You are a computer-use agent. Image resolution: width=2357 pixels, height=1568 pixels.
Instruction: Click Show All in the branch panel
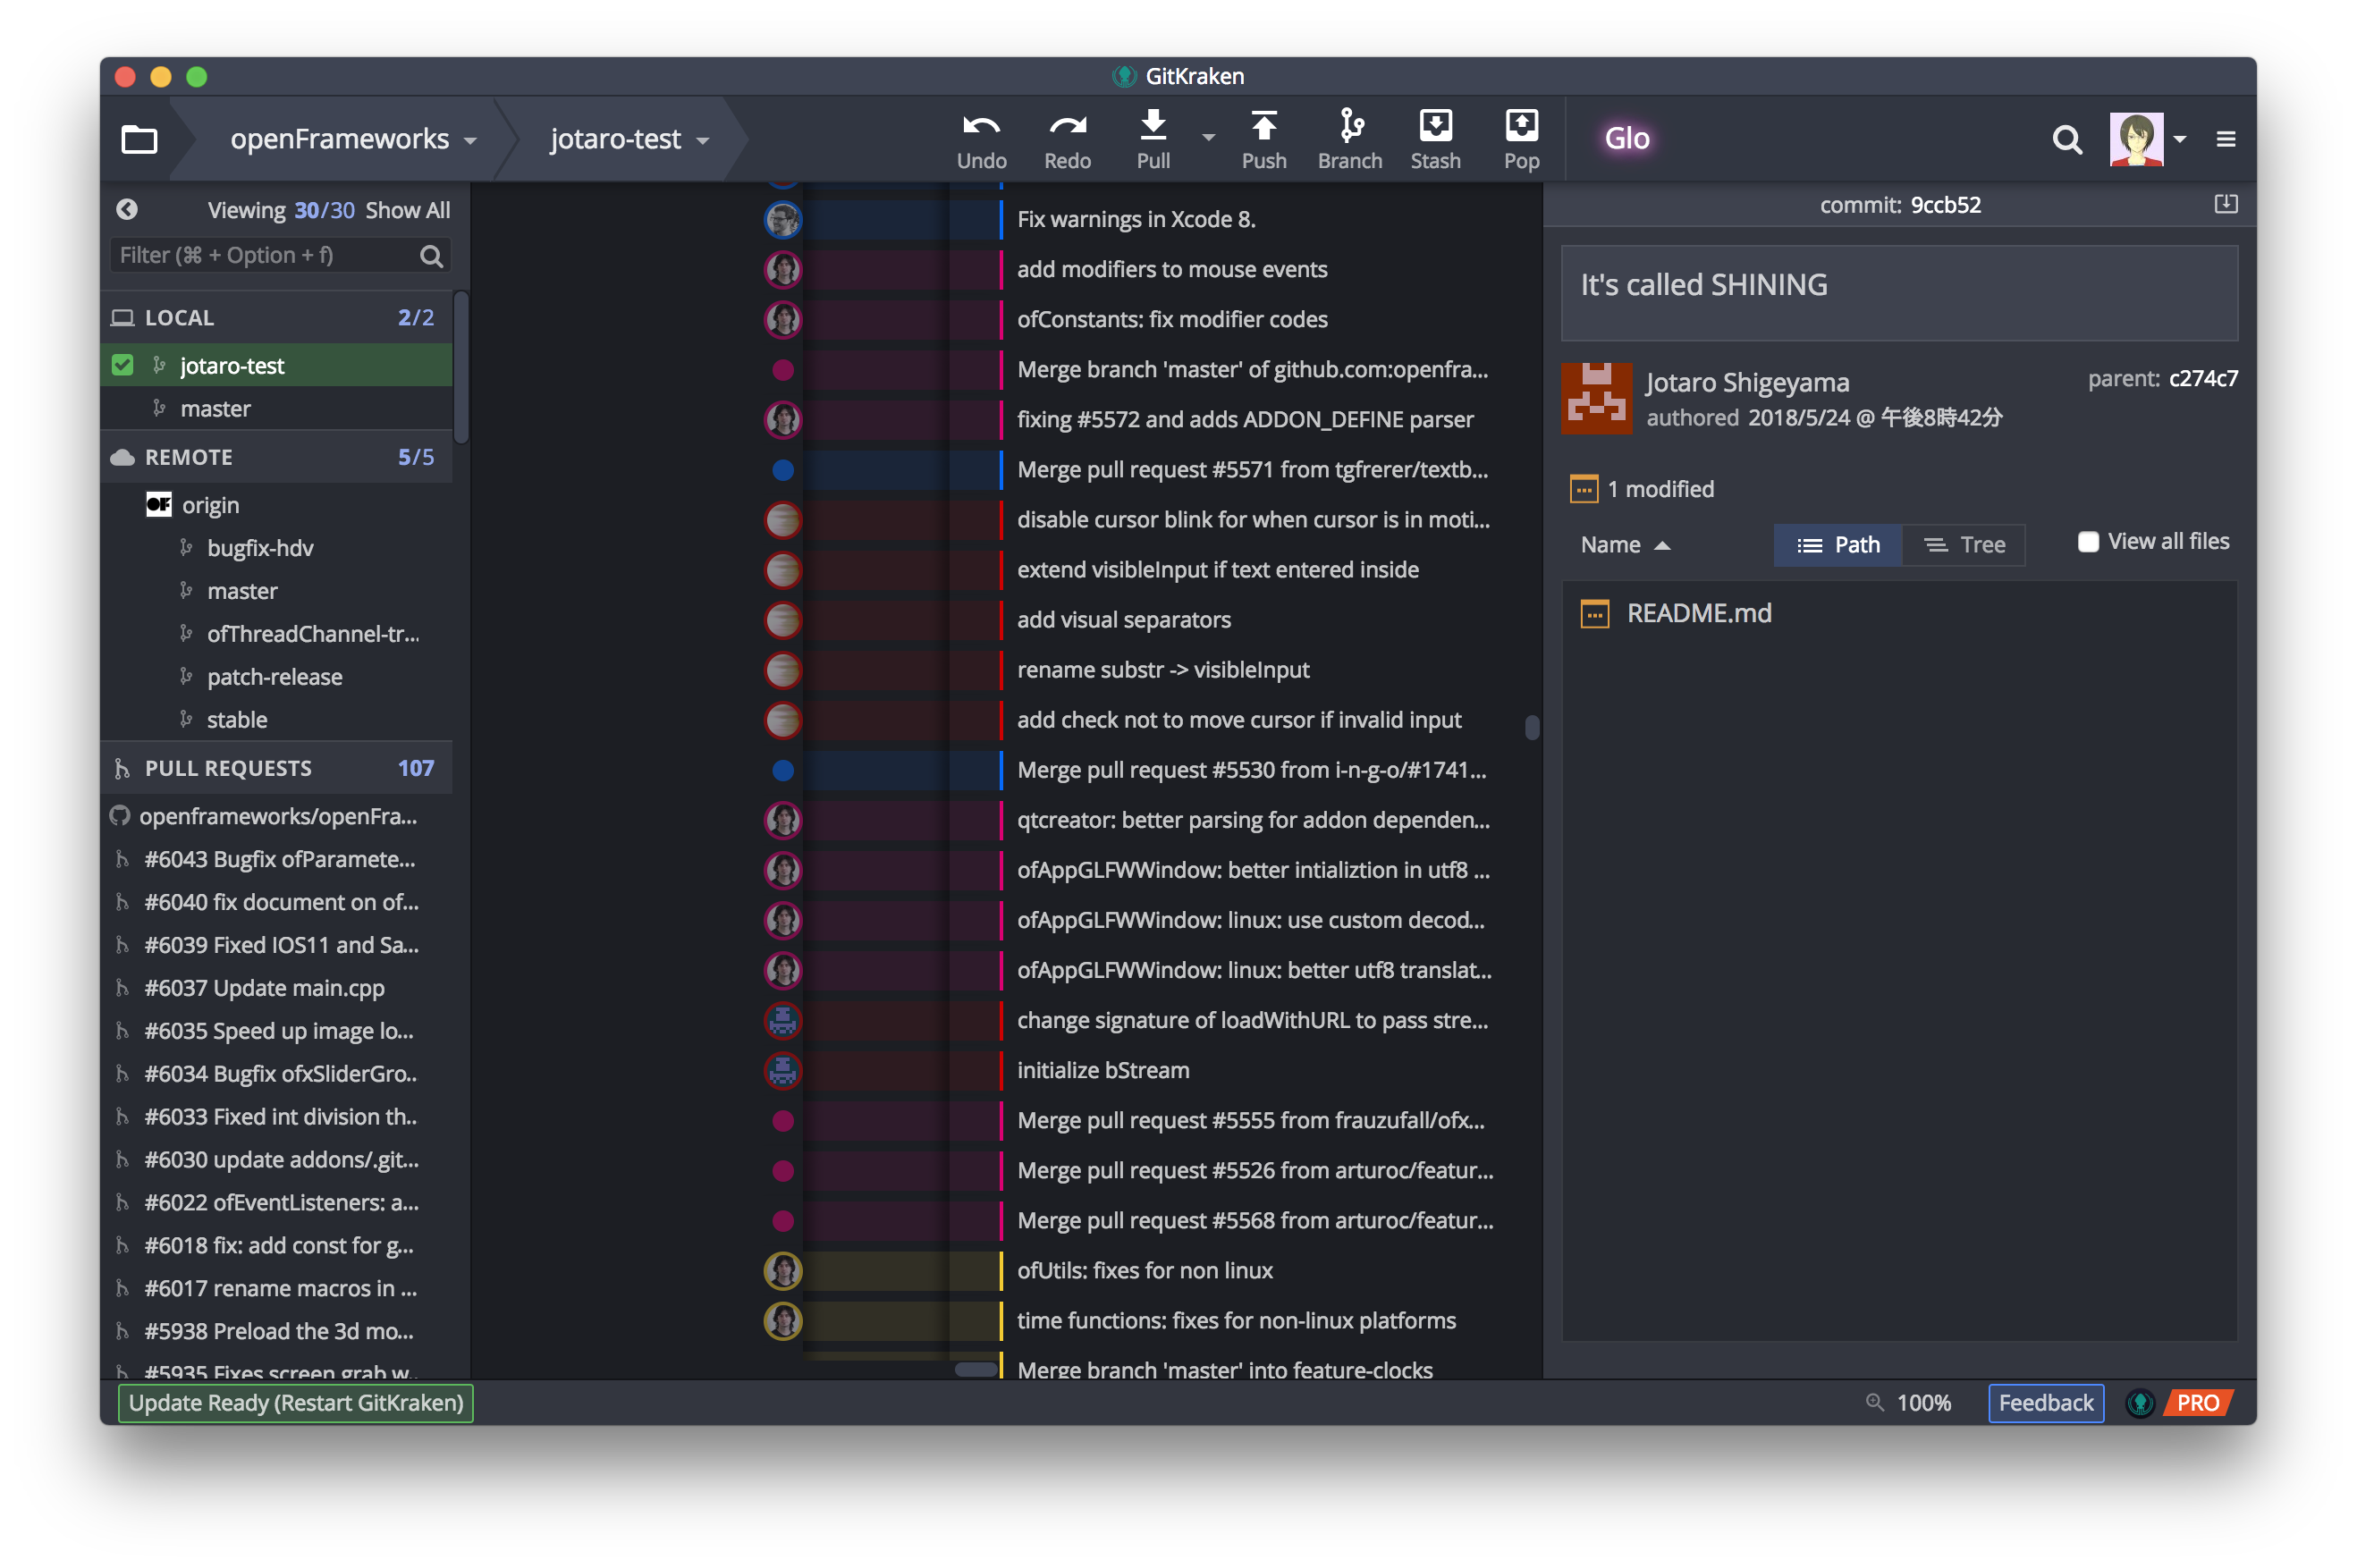[407, 210]
